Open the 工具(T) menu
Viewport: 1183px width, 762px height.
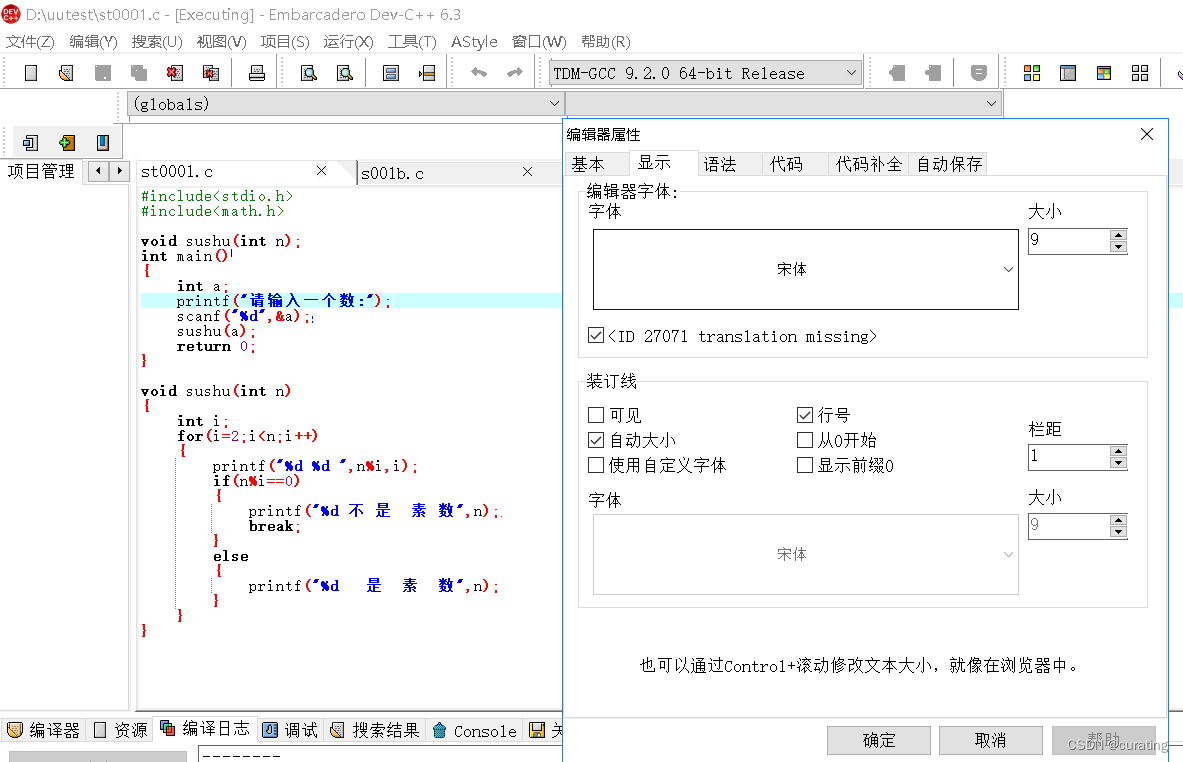pyautogui.click(x=412, y=41)
